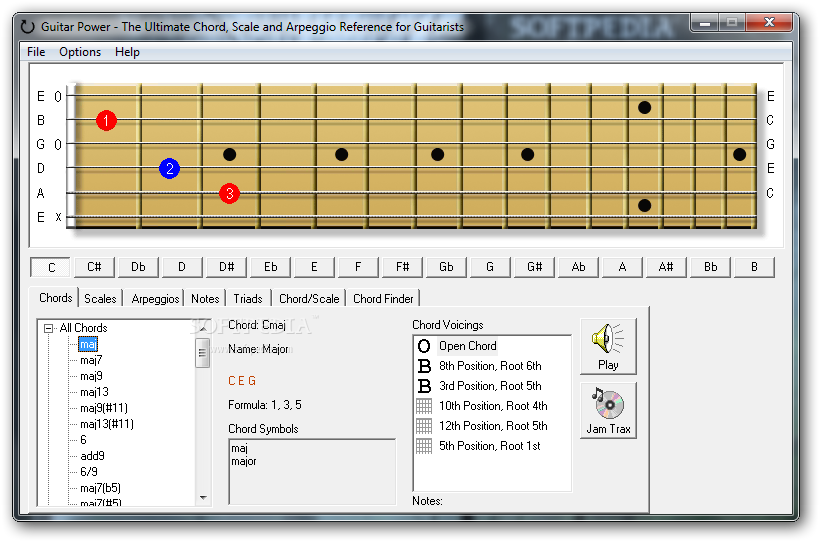Click the grid icon for 12th Position voicing

point(424,425)
